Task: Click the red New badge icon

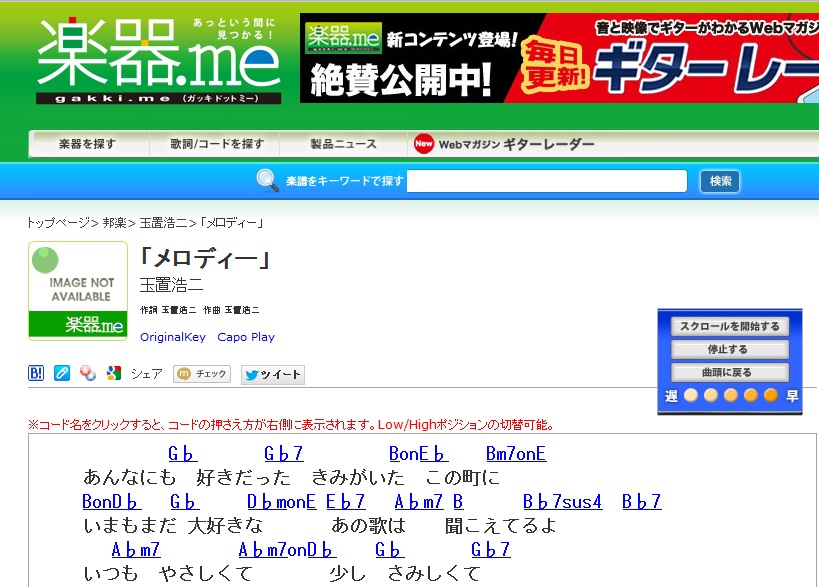Action: [x=423, y=144]
